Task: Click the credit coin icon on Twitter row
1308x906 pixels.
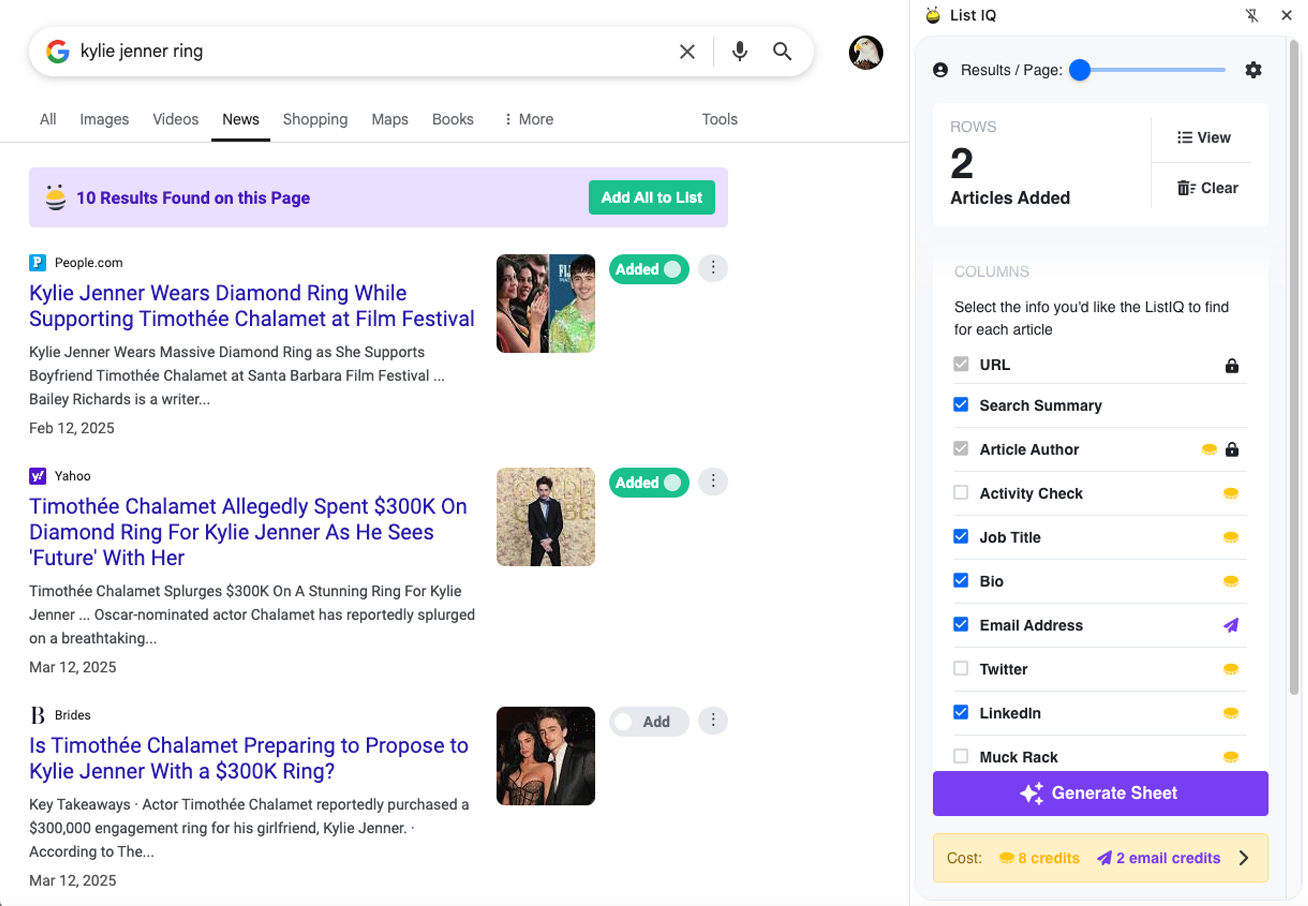Action: click(x=1232, y=670)
